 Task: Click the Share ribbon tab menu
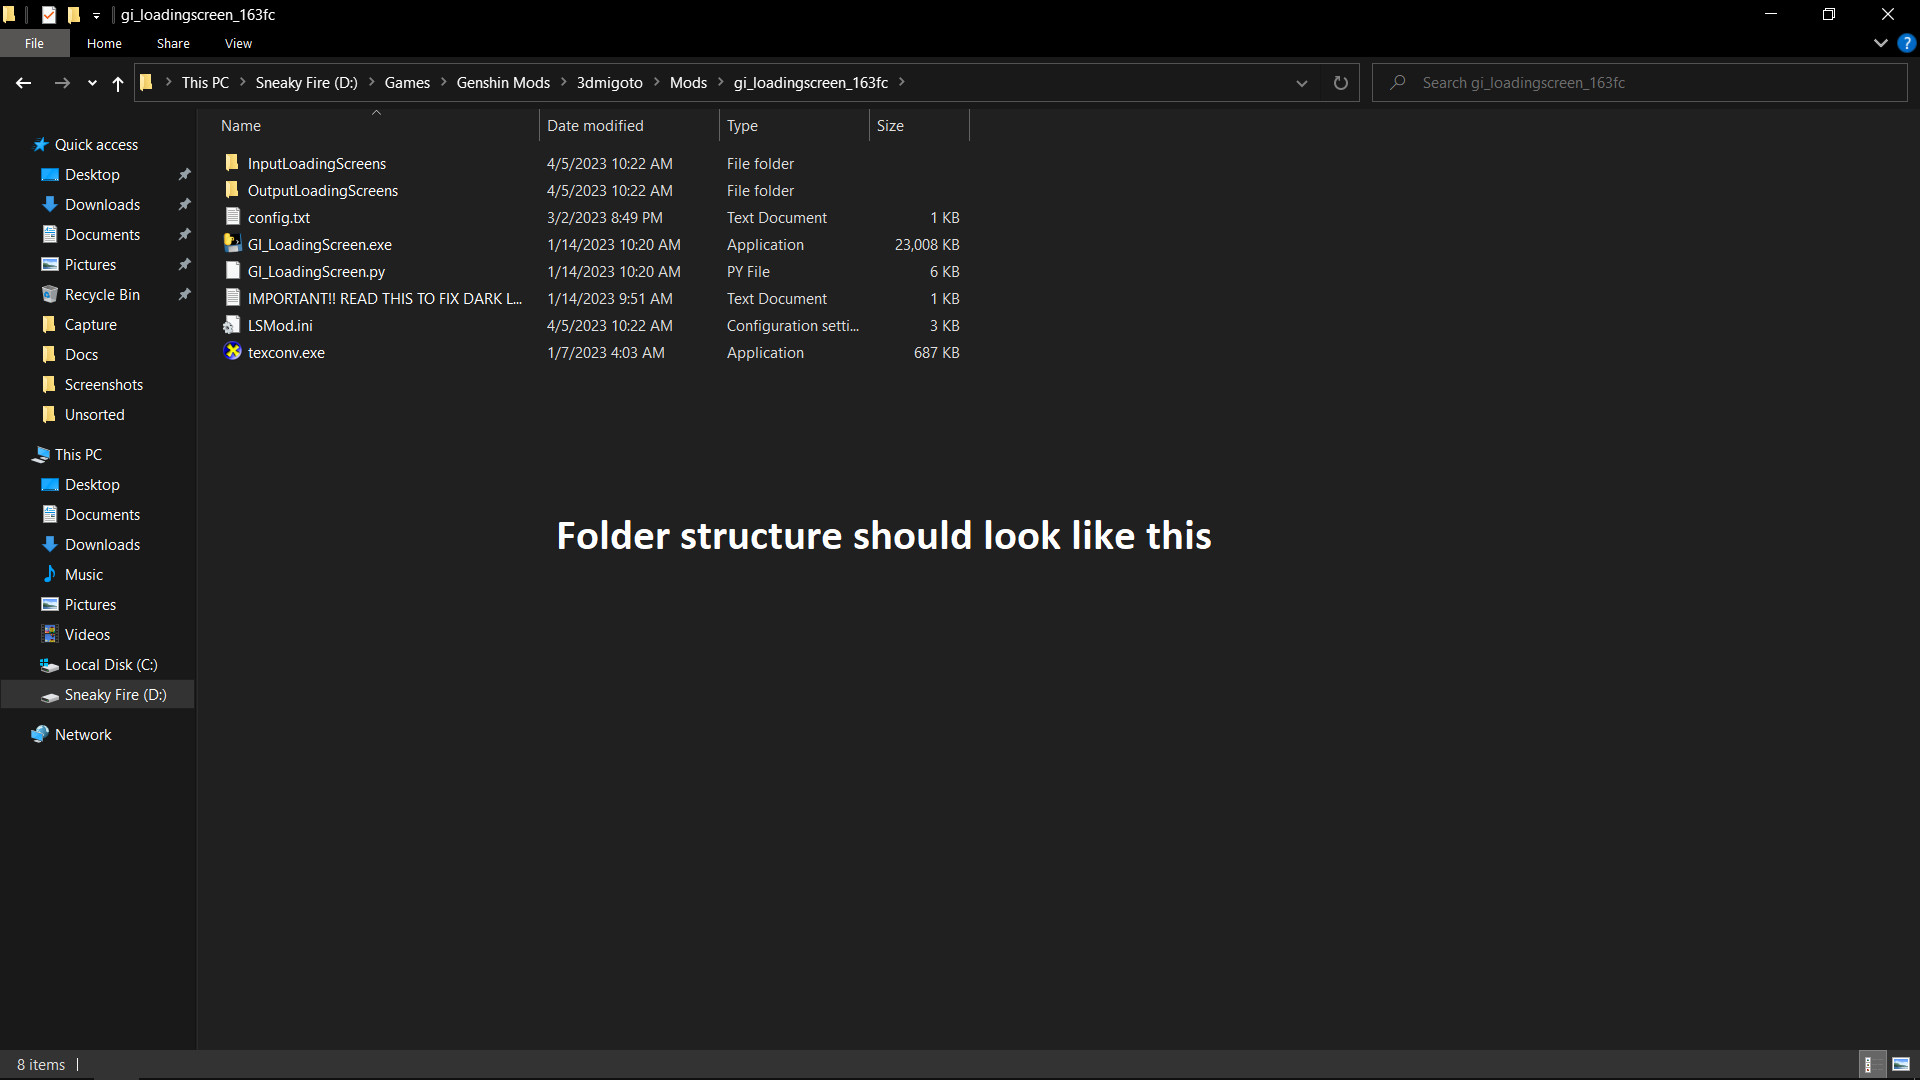[173, 42]
